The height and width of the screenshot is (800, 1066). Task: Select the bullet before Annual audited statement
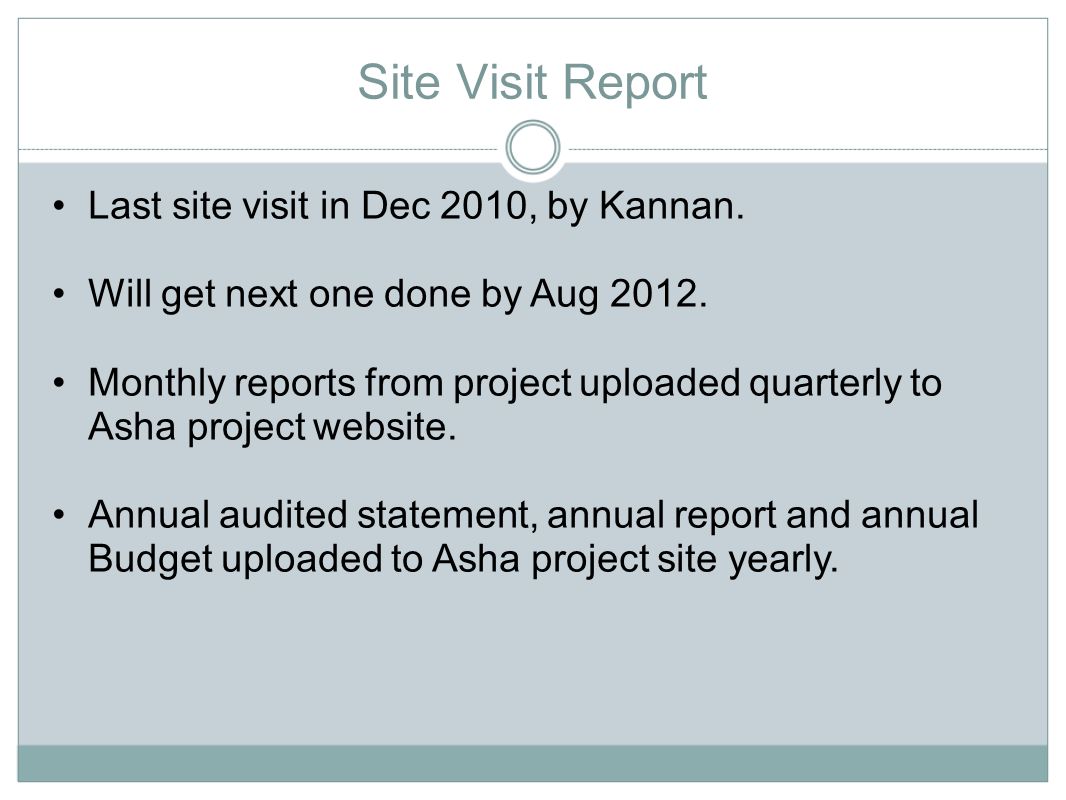(59, 515)
